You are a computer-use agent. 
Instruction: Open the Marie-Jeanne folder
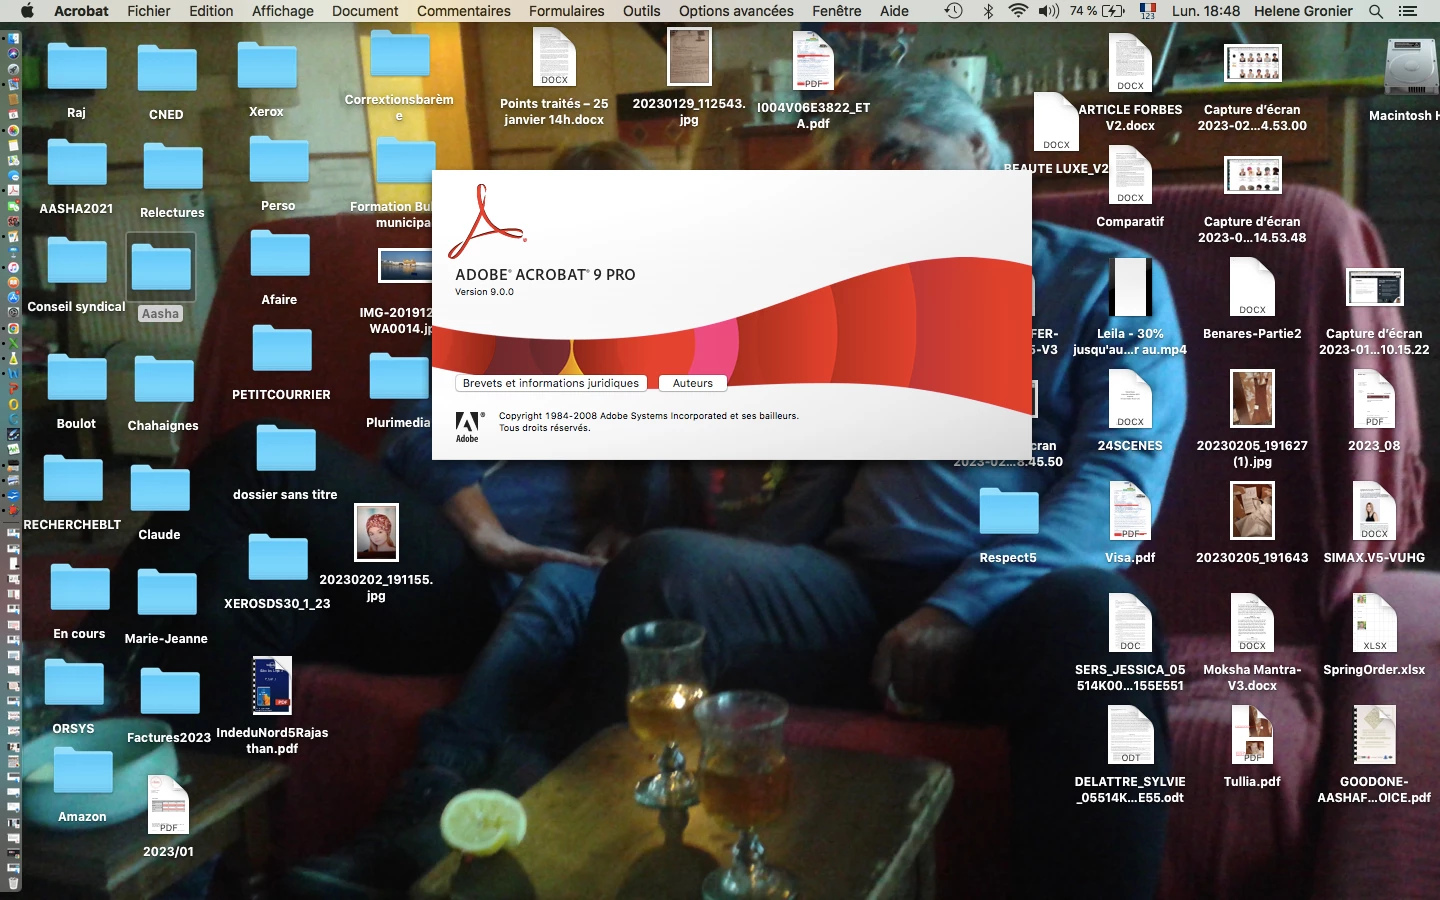click(x=167, y=593)
